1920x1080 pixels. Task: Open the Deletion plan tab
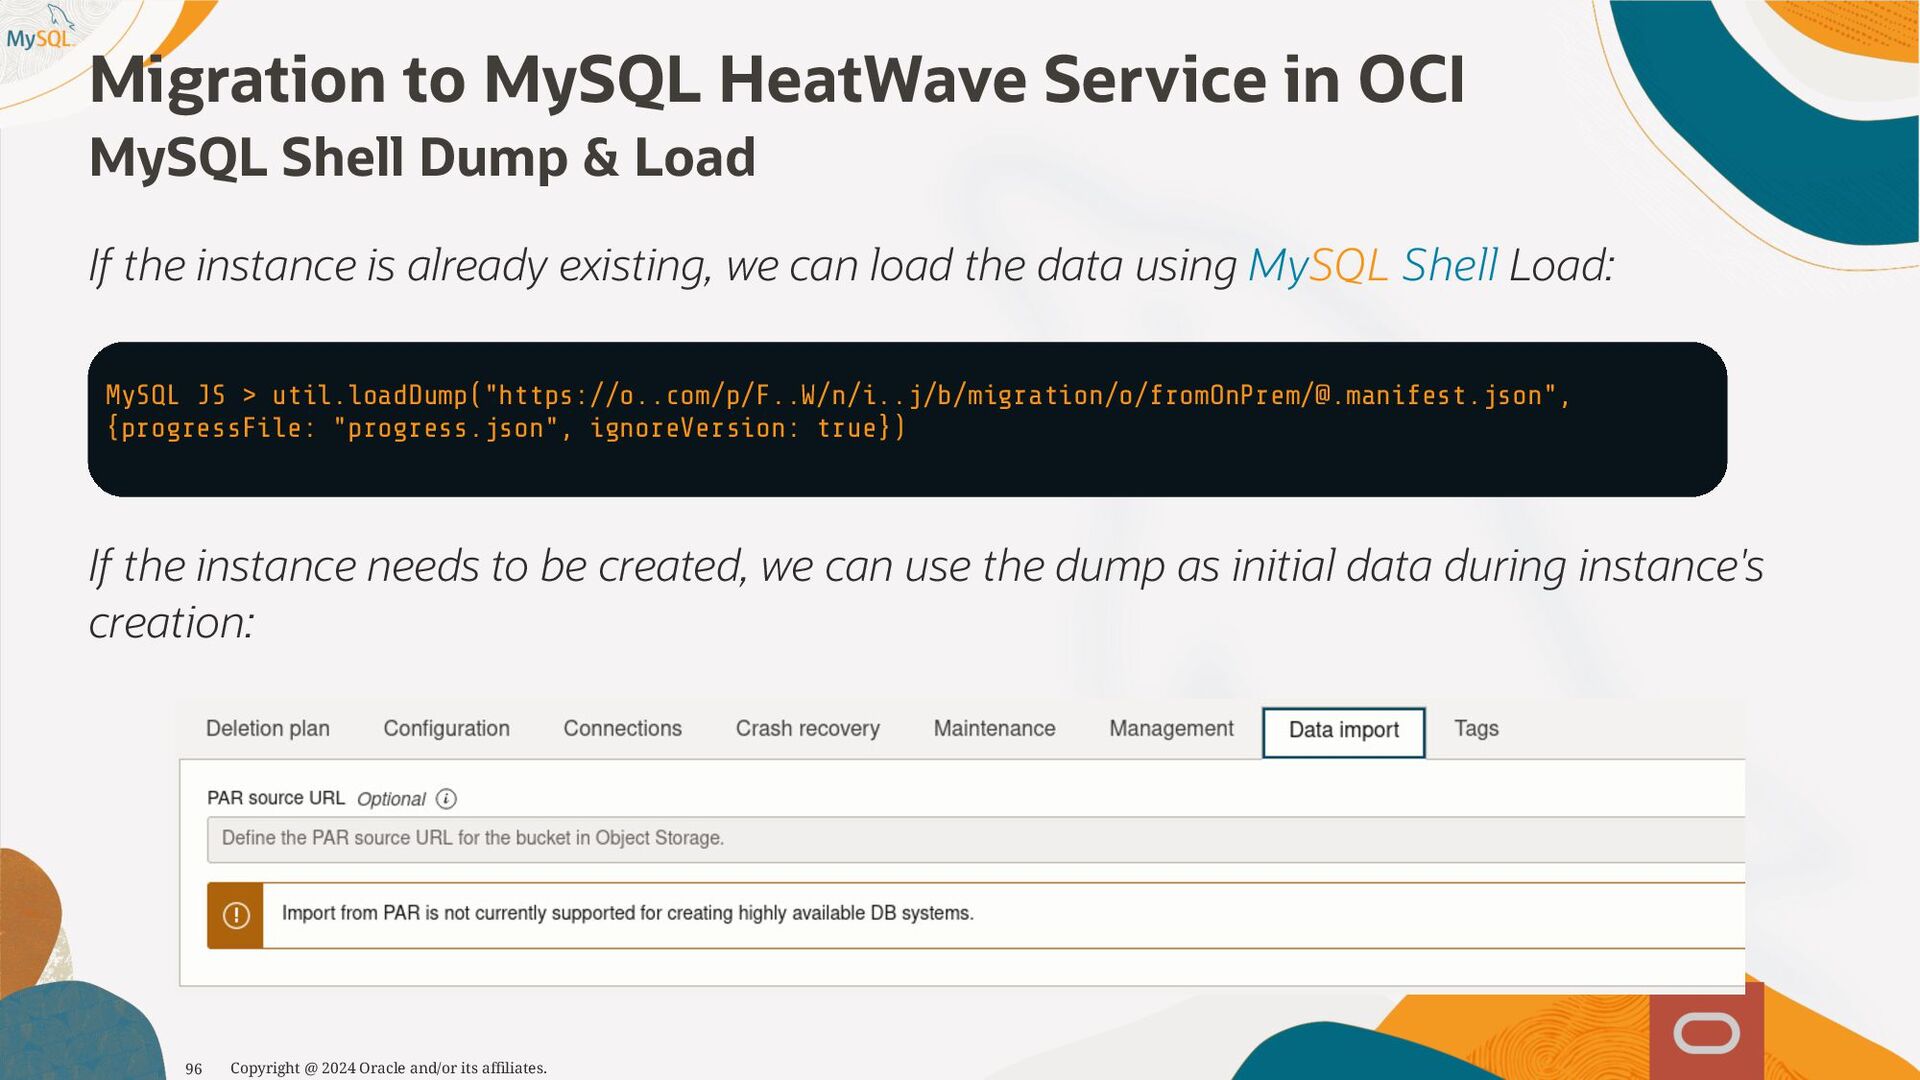(267, 729)
